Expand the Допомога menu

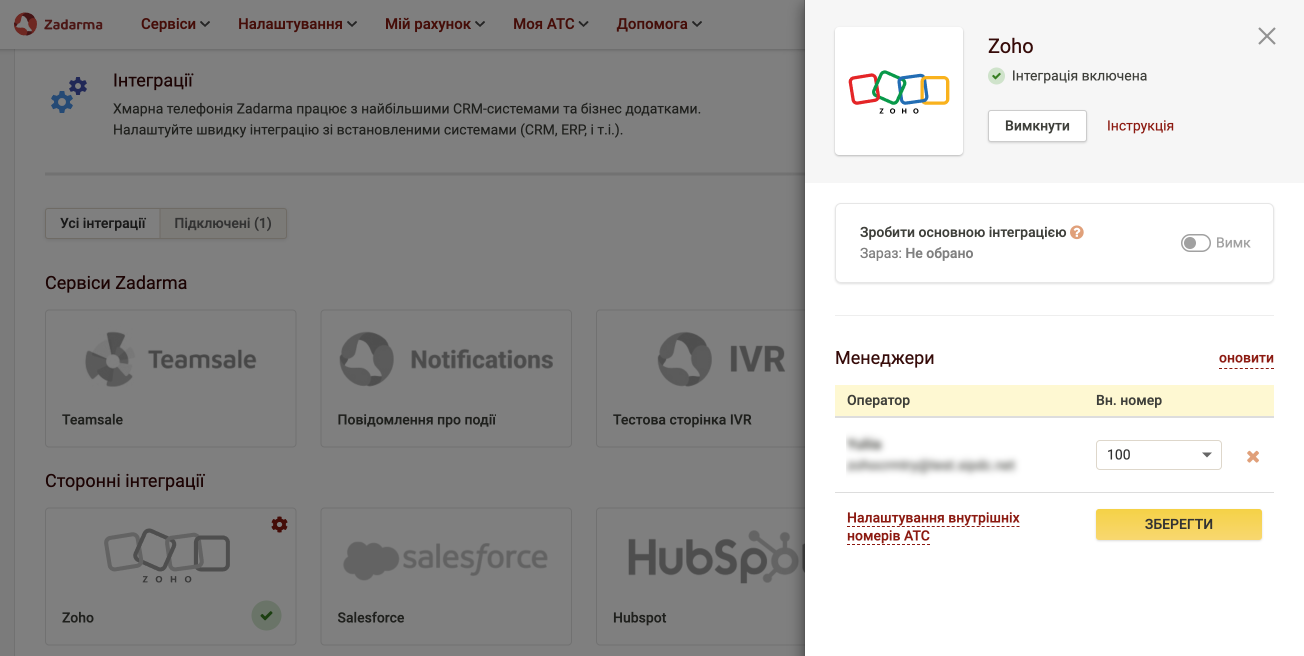[659, 24]
